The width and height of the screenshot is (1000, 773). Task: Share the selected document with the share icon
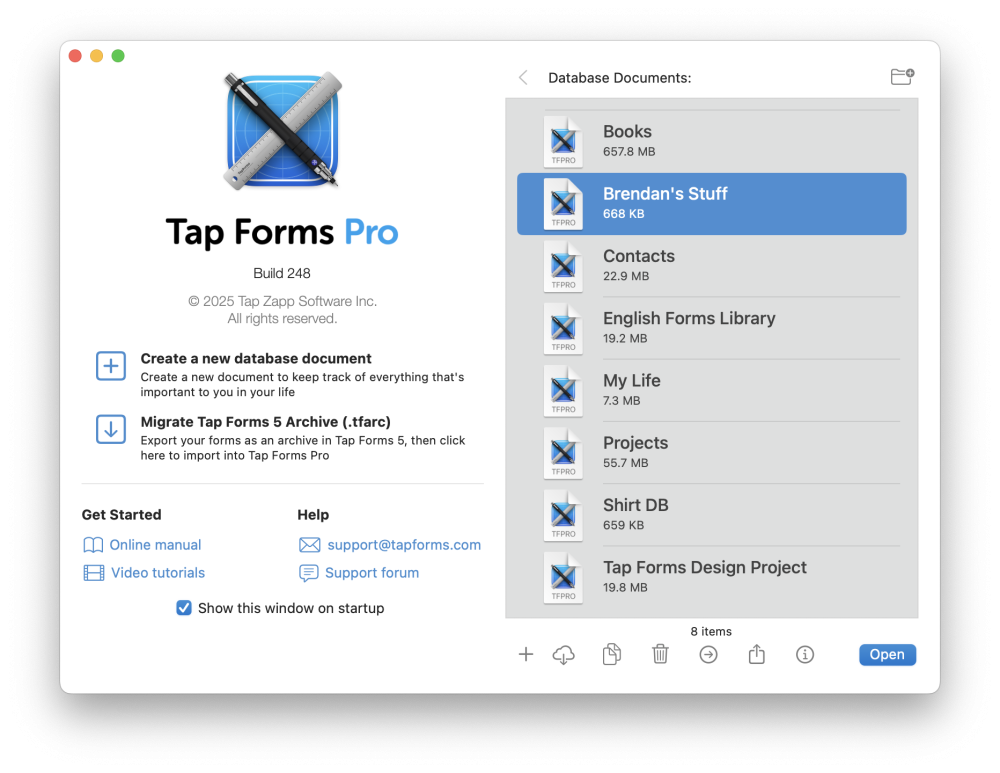tap(756, 654)
